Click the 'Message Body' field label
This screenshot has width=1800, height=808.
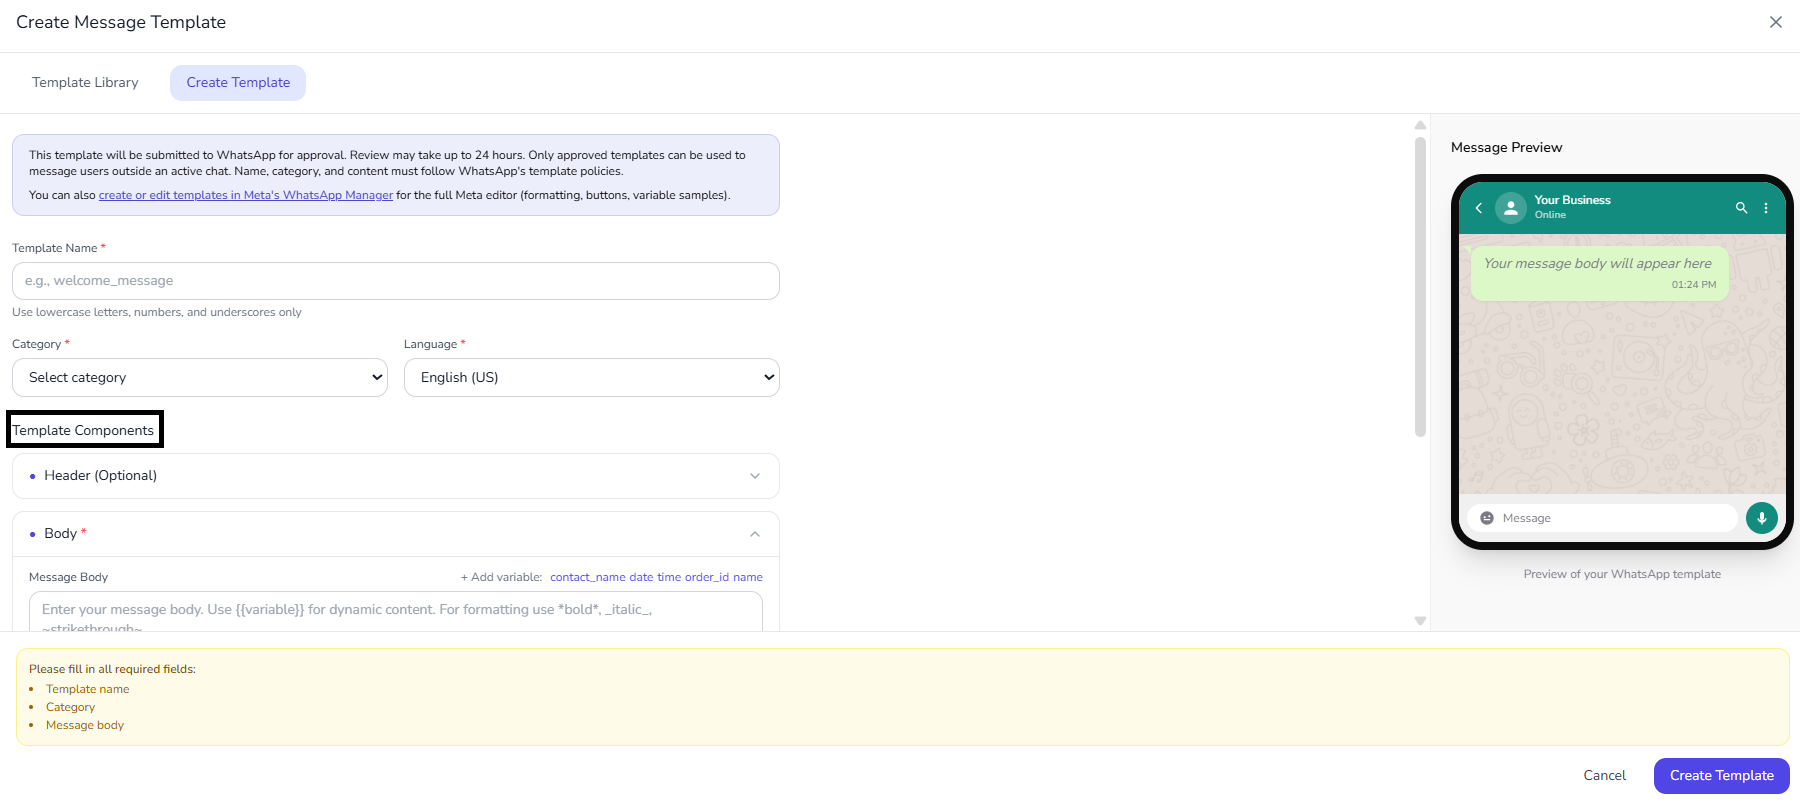tap(69, 577)
